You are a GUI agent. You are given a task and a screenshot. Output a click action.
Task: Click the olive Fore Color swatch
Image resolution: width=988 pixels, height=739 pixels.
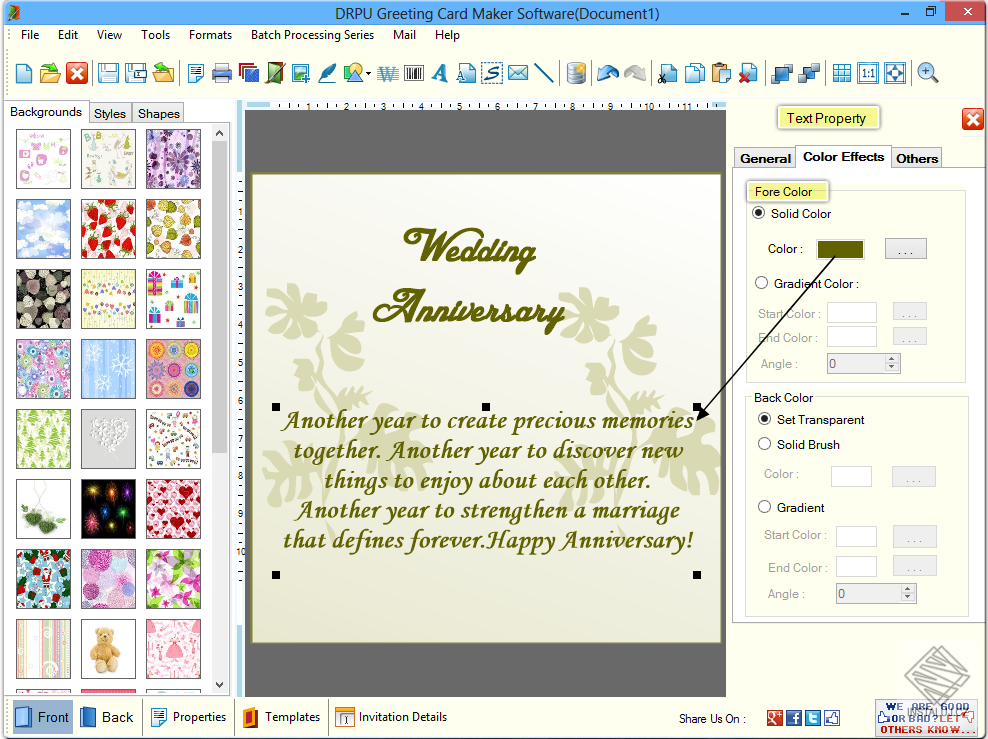(840, 249)
